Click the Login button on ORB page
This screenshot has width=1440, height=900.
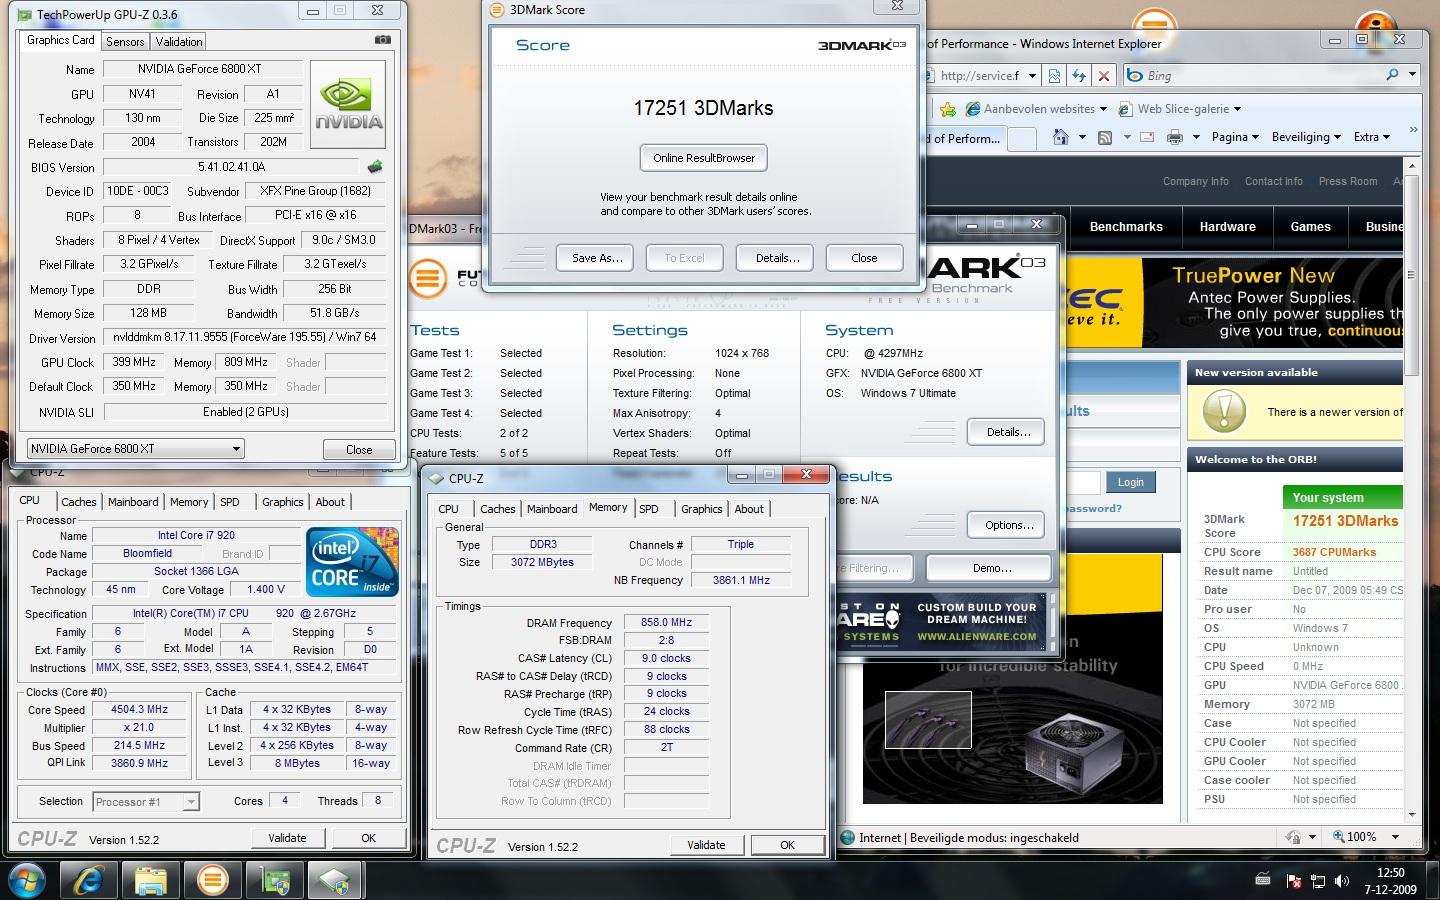(x=1130, y=482)
